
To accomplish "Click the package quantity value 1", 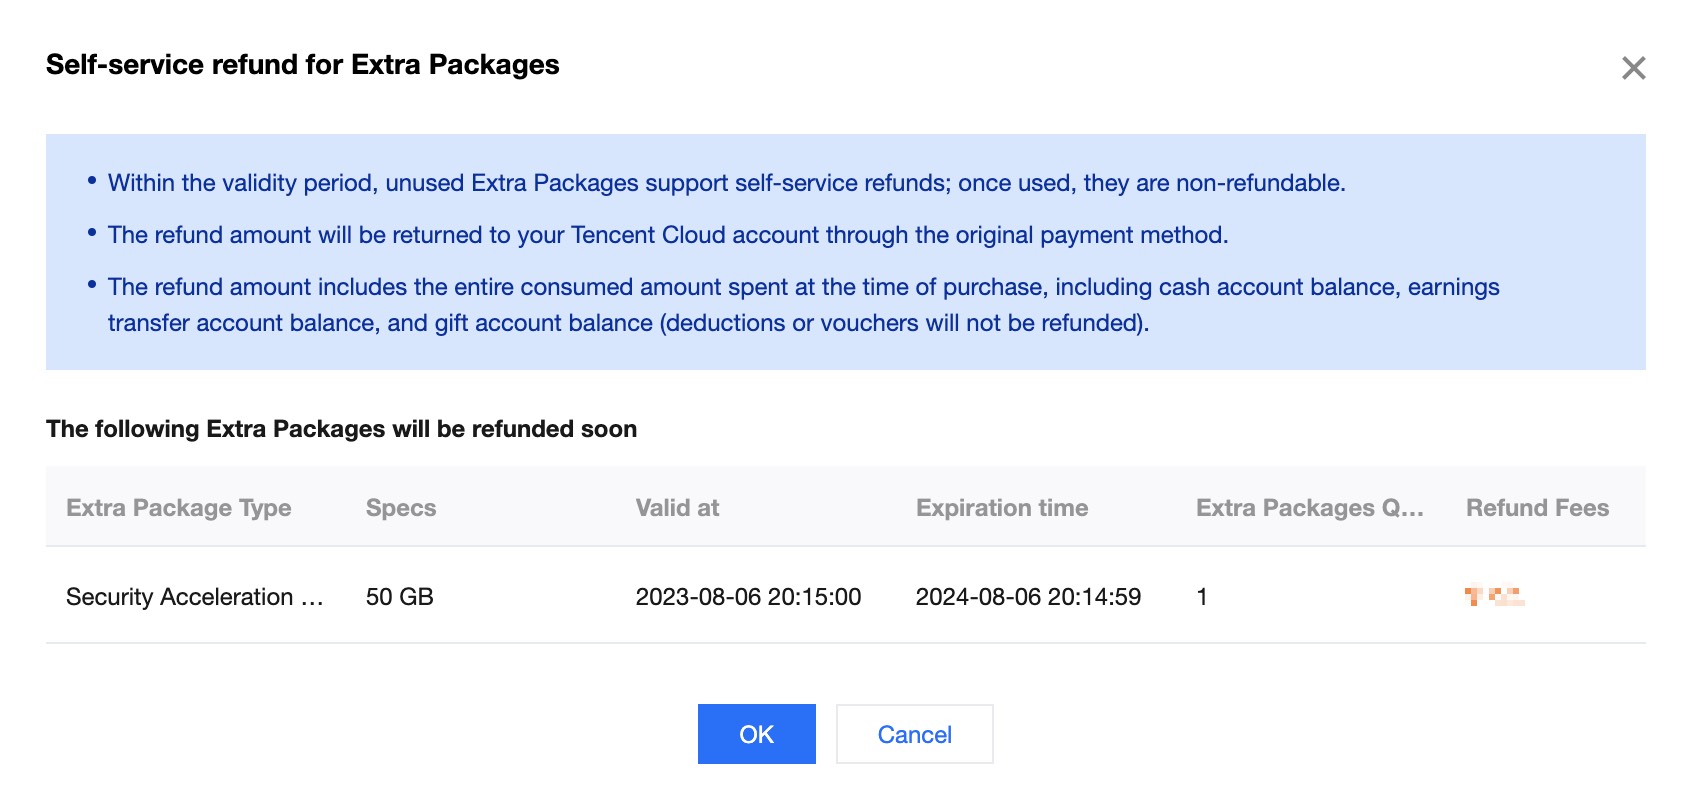I will 1202,597.
